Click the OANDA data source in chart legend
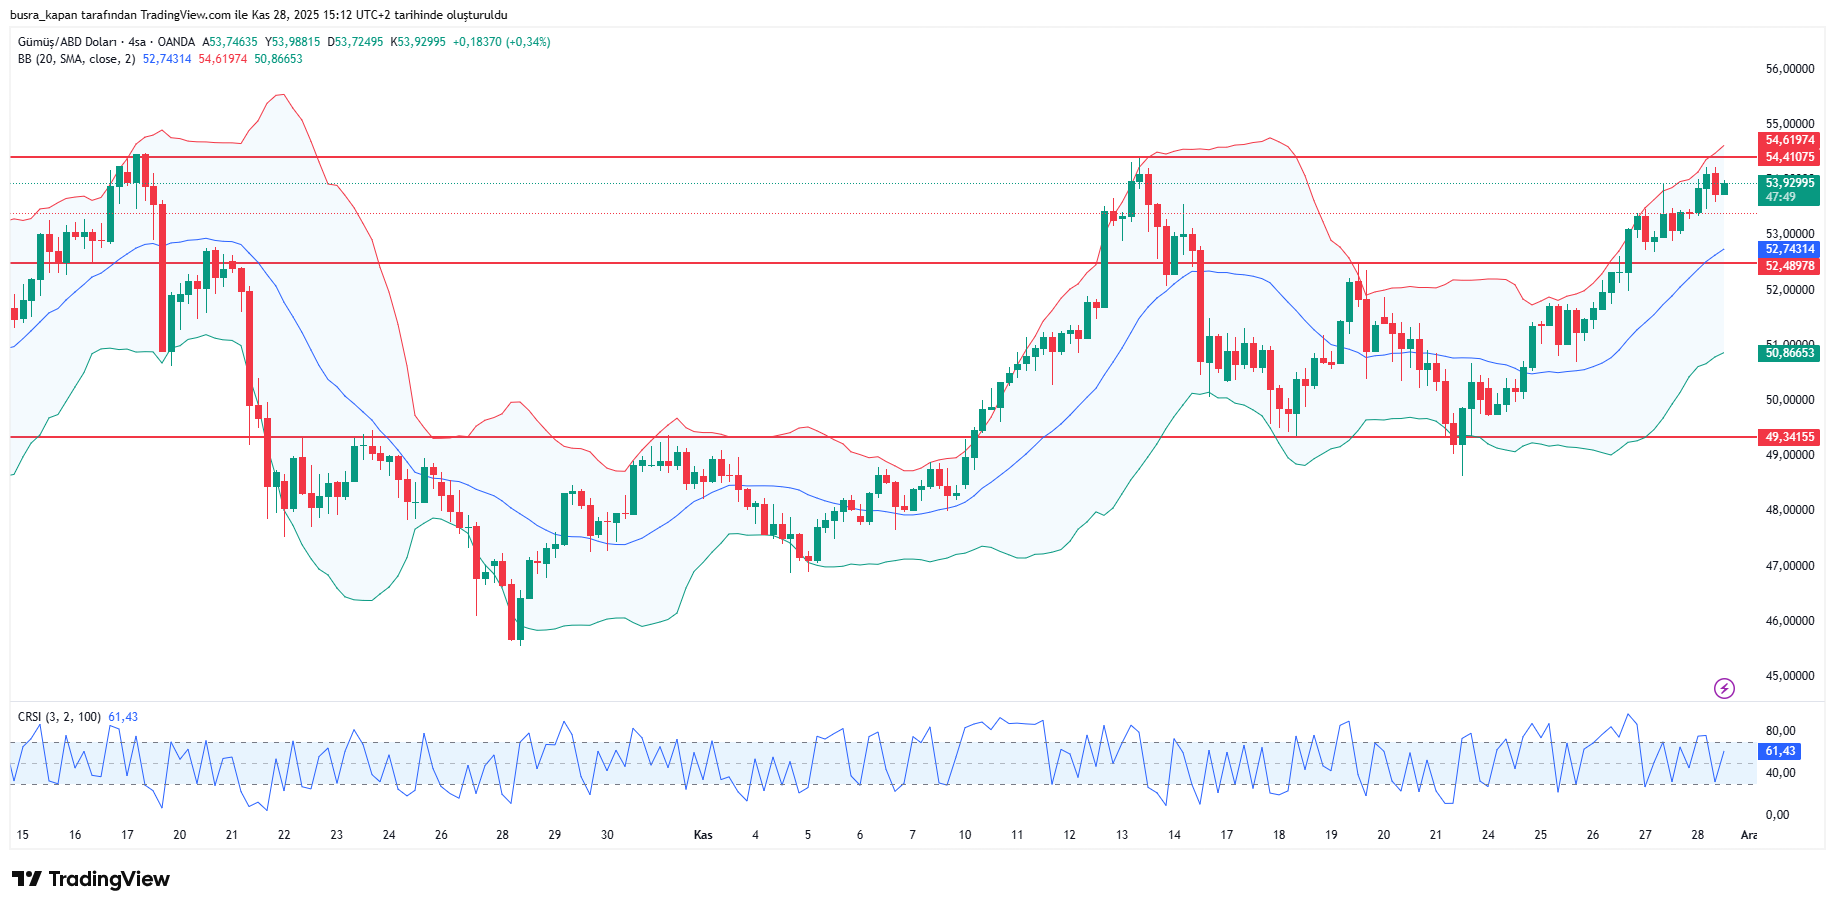Image resolution: width=1835 pixels, height=909 pixels. coord(176,42)
